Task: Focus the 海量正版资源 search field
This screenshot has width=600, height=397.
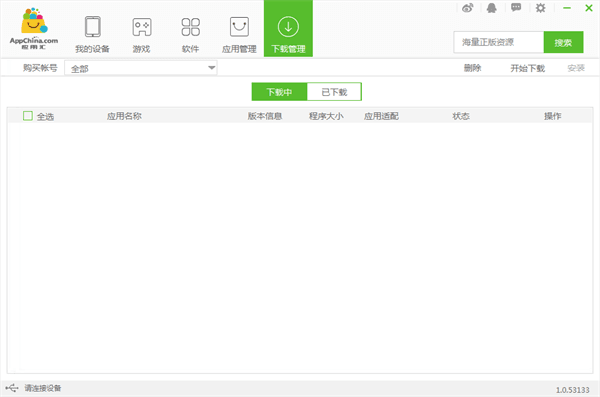Action: [x=499, y=42]
